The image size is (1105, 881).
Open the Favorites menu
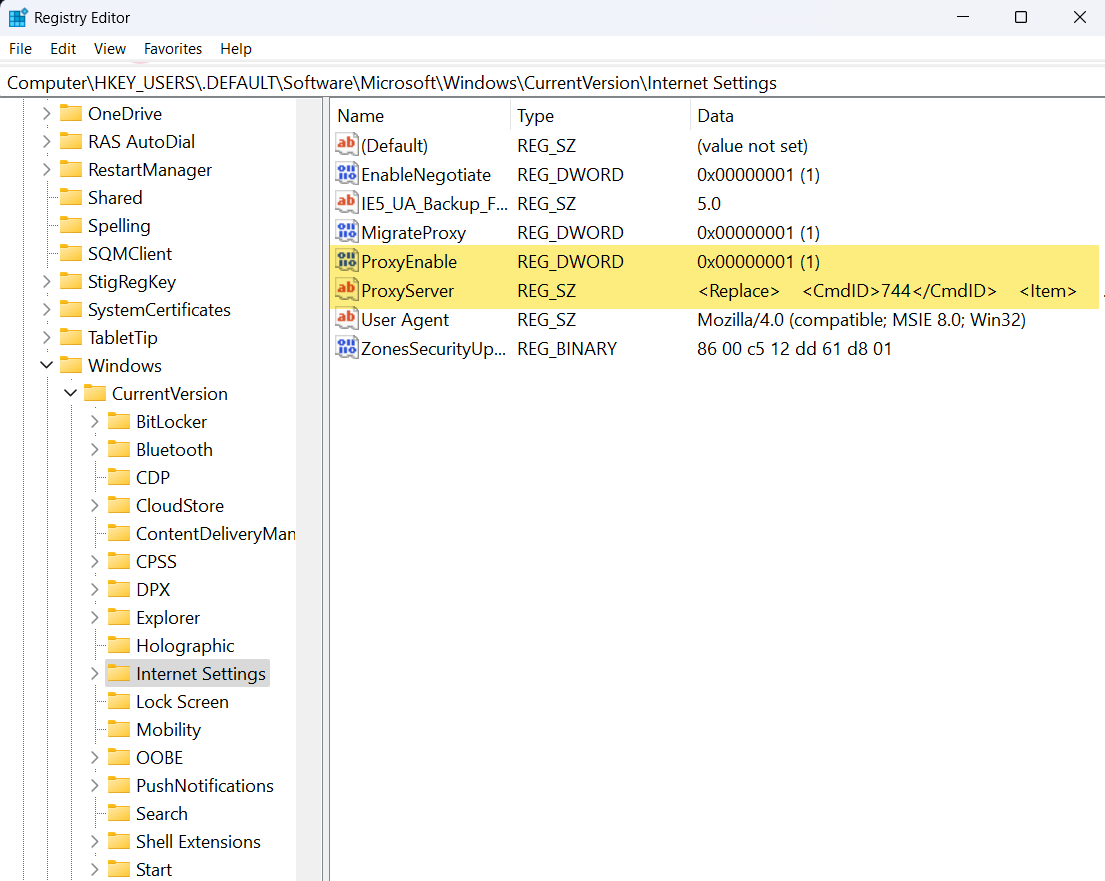[x=172, y=49]
